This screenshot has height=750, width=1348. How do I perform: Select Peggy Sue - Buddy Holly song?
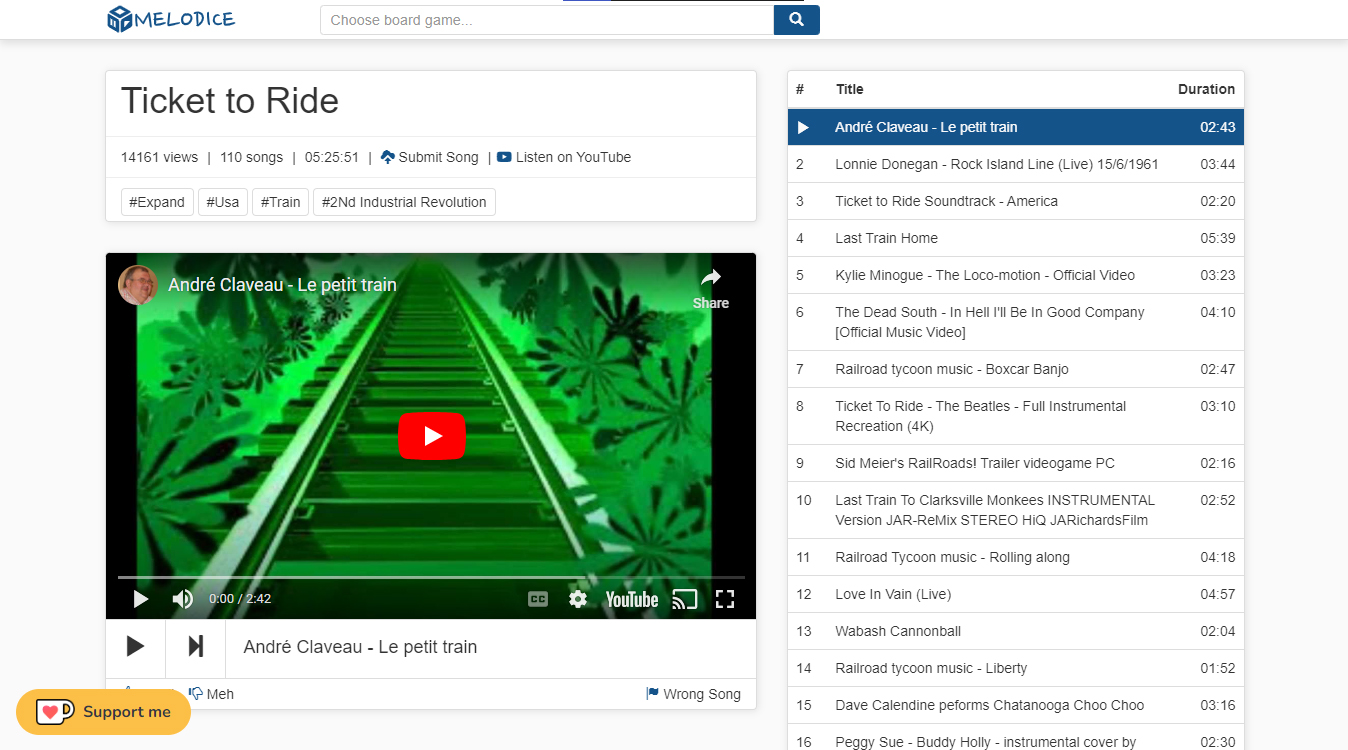[x=1016, y=738]
